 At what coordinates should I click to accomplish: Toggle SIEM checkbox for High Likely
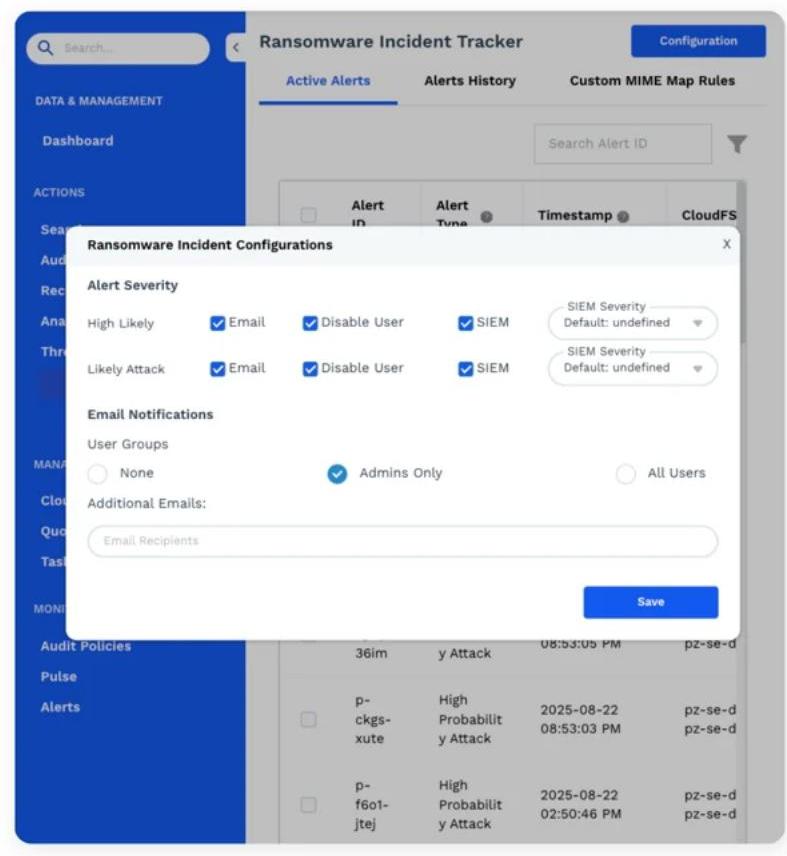pyautogui.click(x=466, y=323)
